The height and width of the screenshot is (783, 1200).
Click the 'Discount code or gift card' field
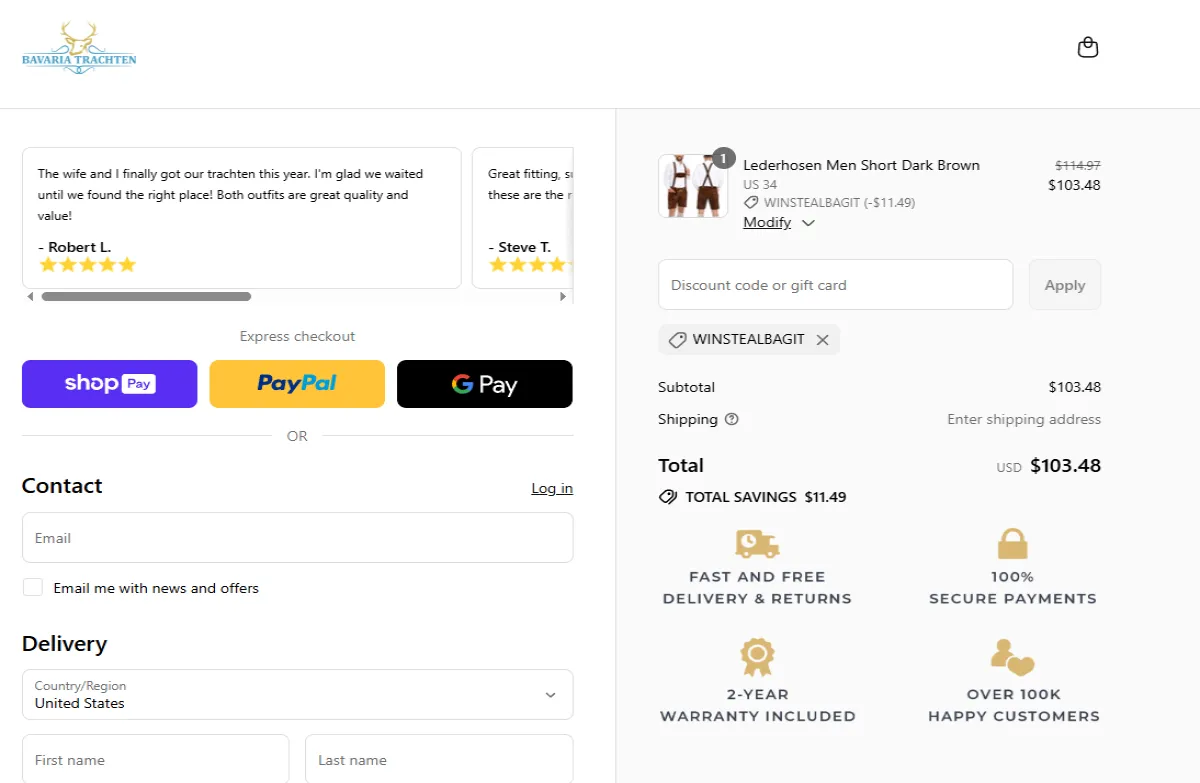tap(835, 284)
